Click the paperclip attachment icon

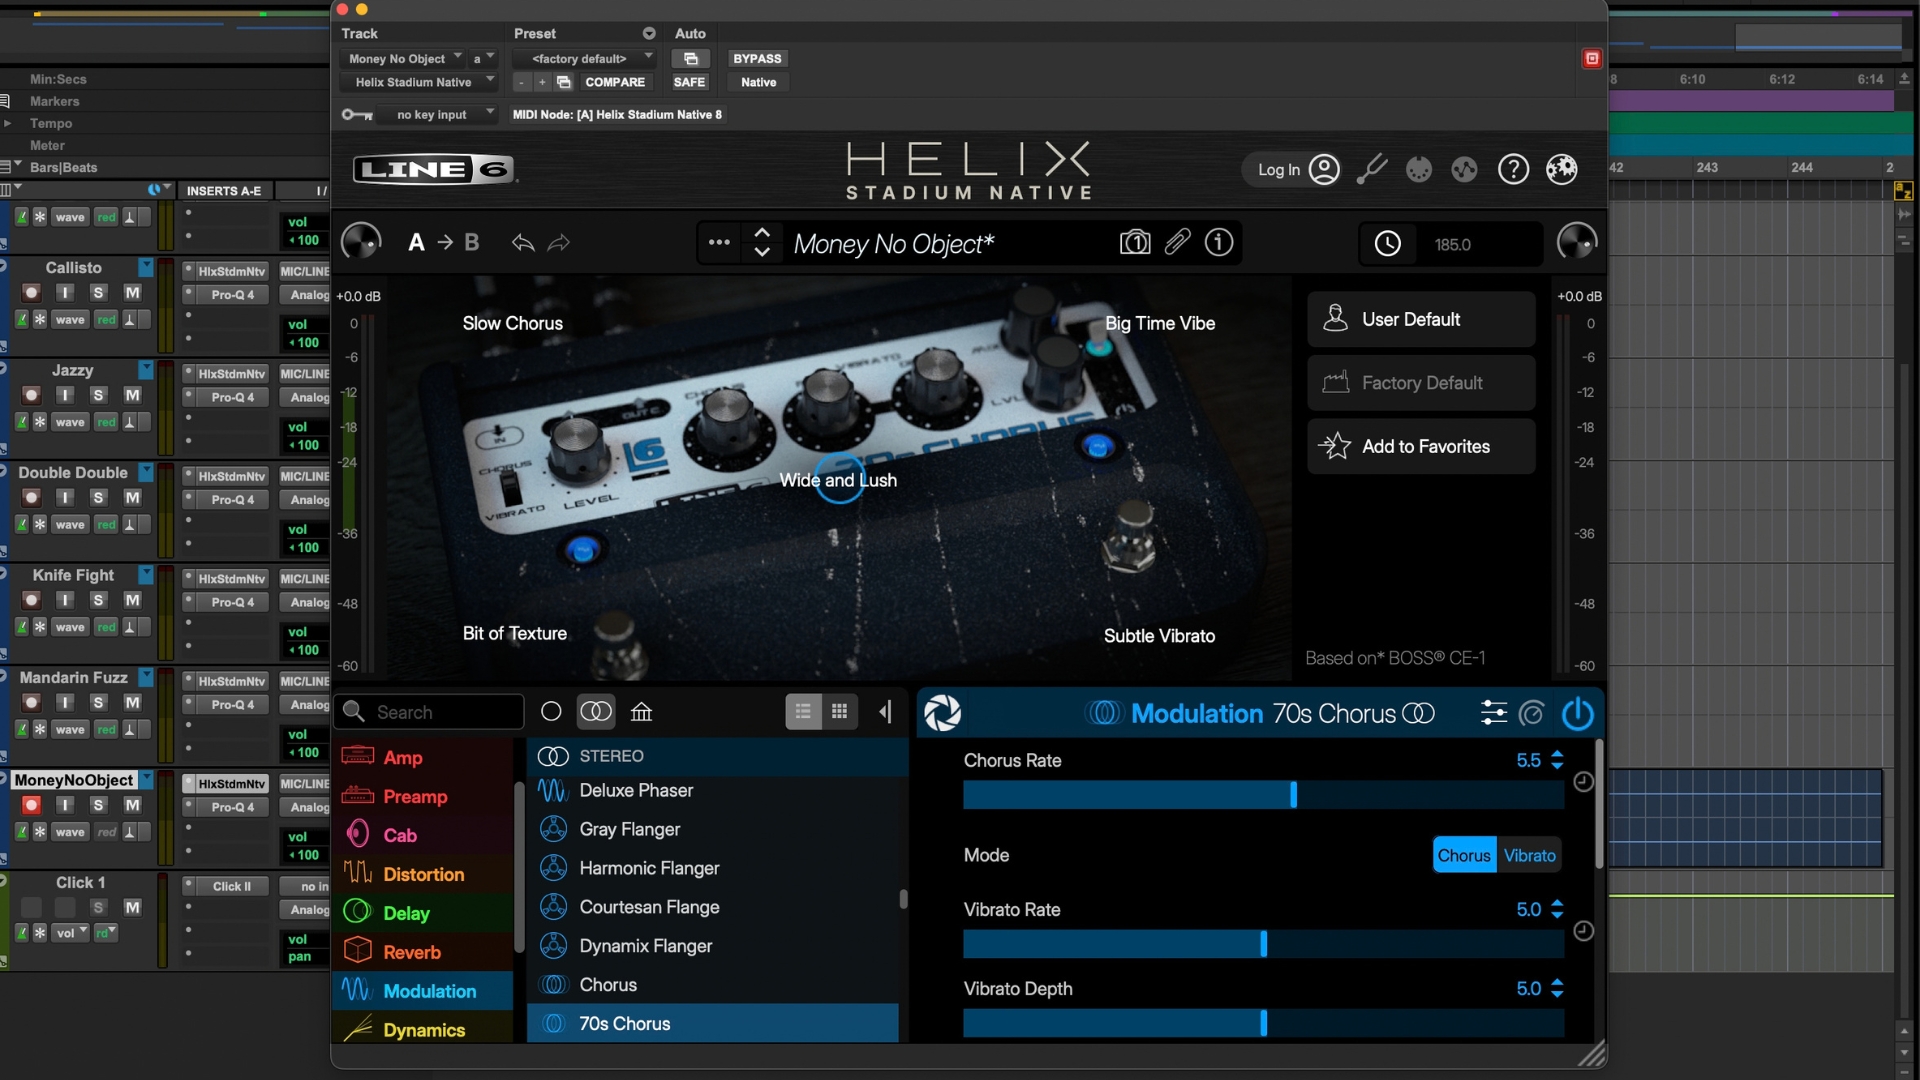1177,243
